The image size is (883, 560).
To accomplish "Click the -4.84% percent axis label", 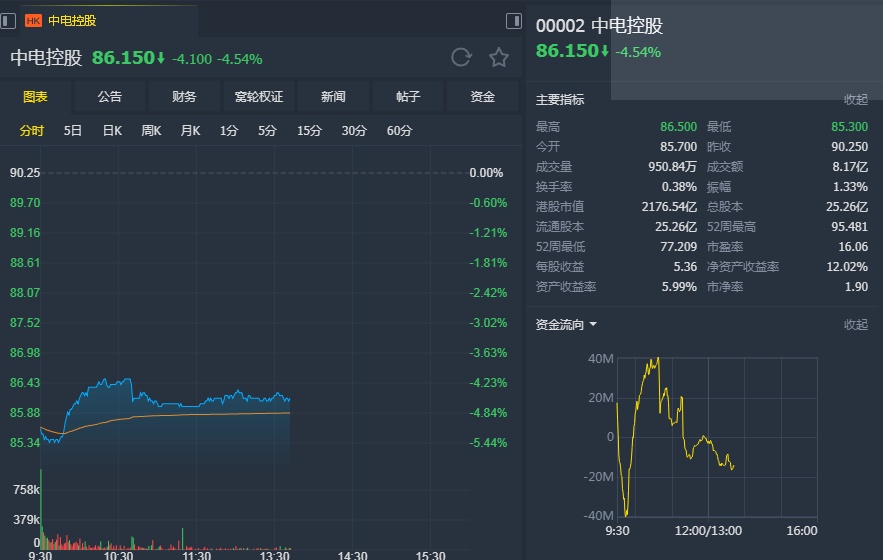I will [x=488, y=413].
